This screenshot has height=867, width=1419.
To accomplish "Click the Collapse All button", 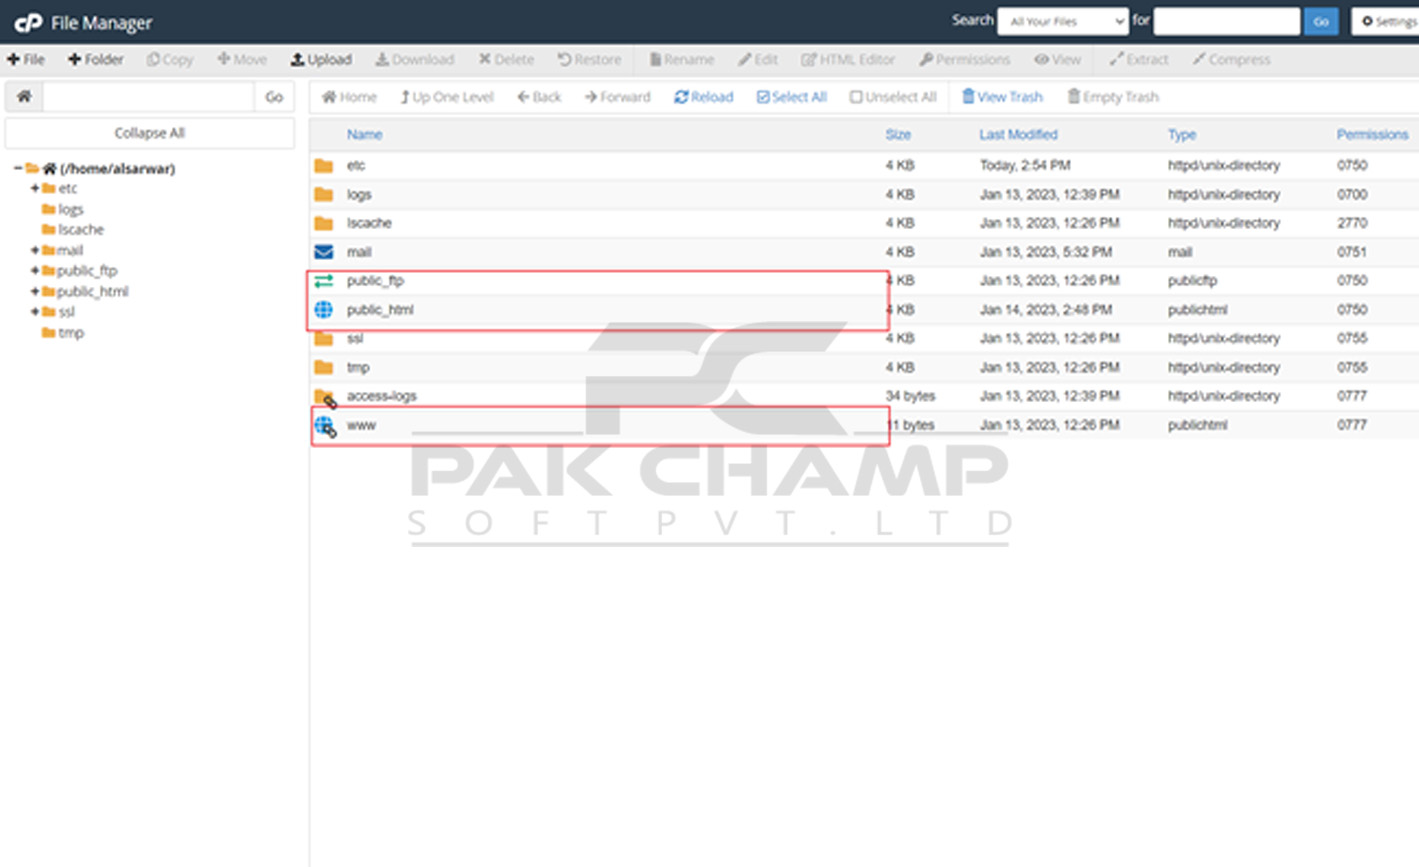I will pyautogui.click(x=150, y=133).
